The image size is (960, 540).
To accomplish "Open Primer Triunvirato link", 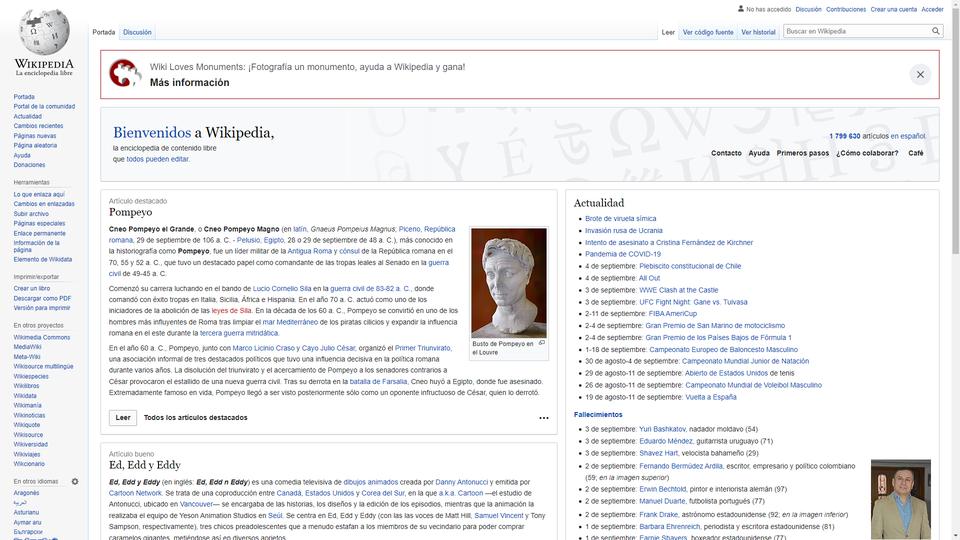I will click(422, 348).
